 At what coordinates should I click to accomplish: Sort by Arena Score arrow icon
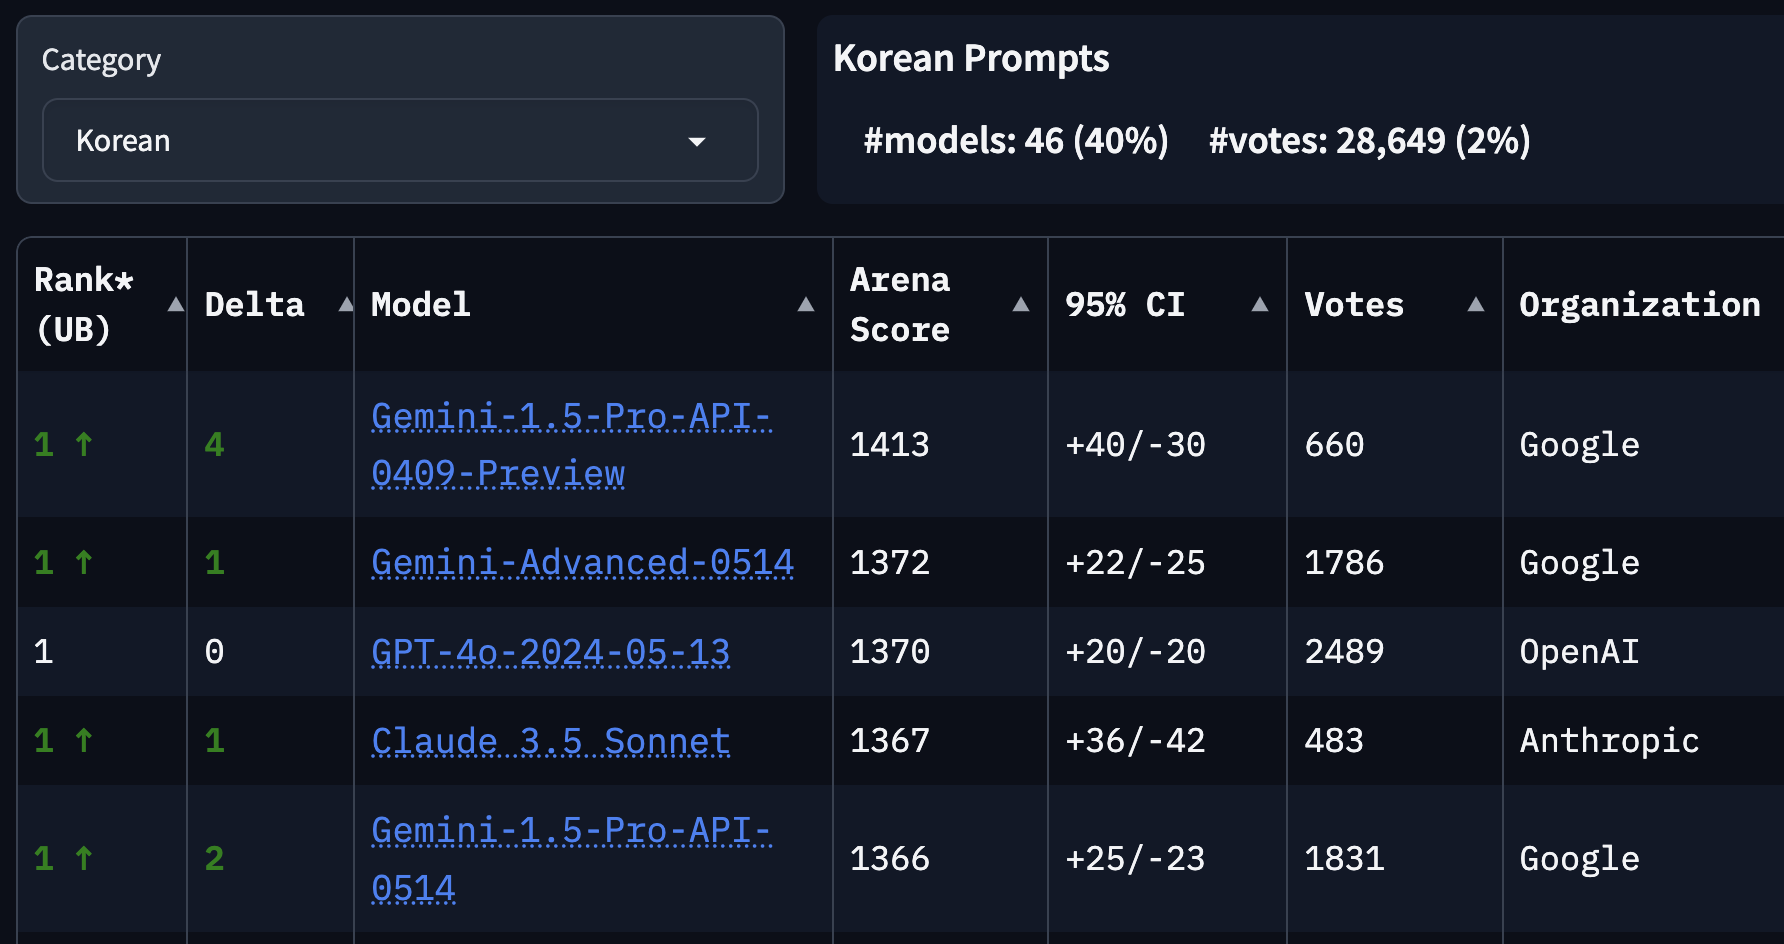[1021, 305]
